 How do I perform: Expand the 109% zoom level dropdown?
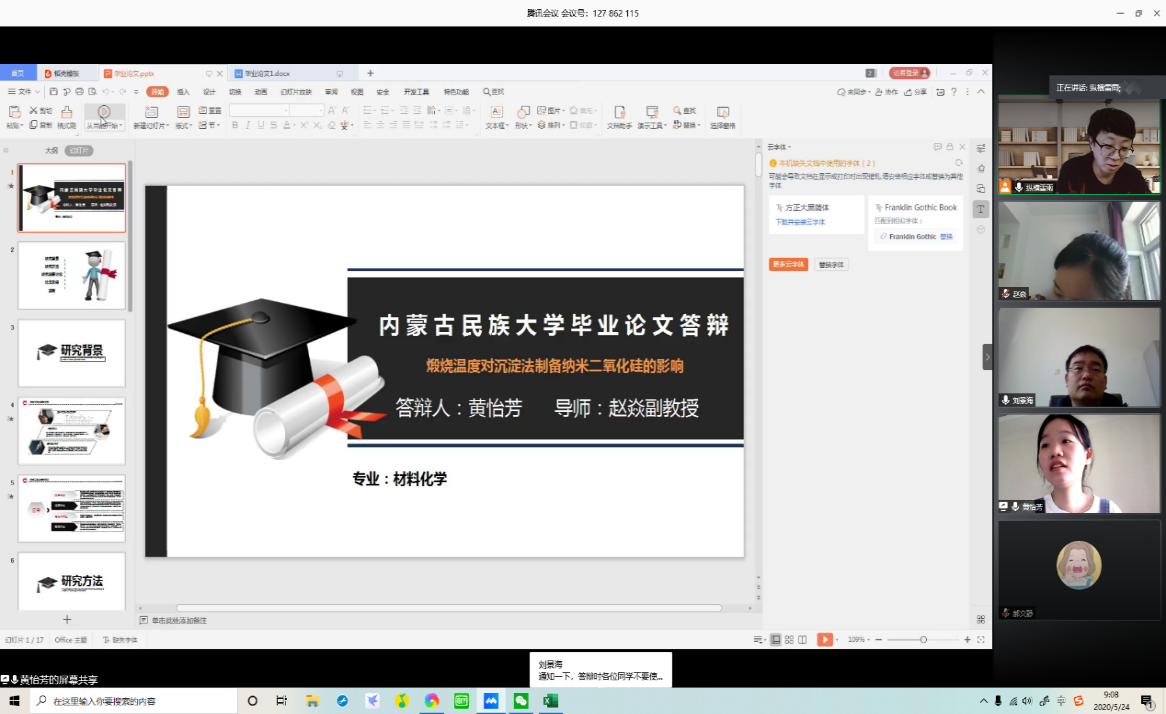point(858,639)
